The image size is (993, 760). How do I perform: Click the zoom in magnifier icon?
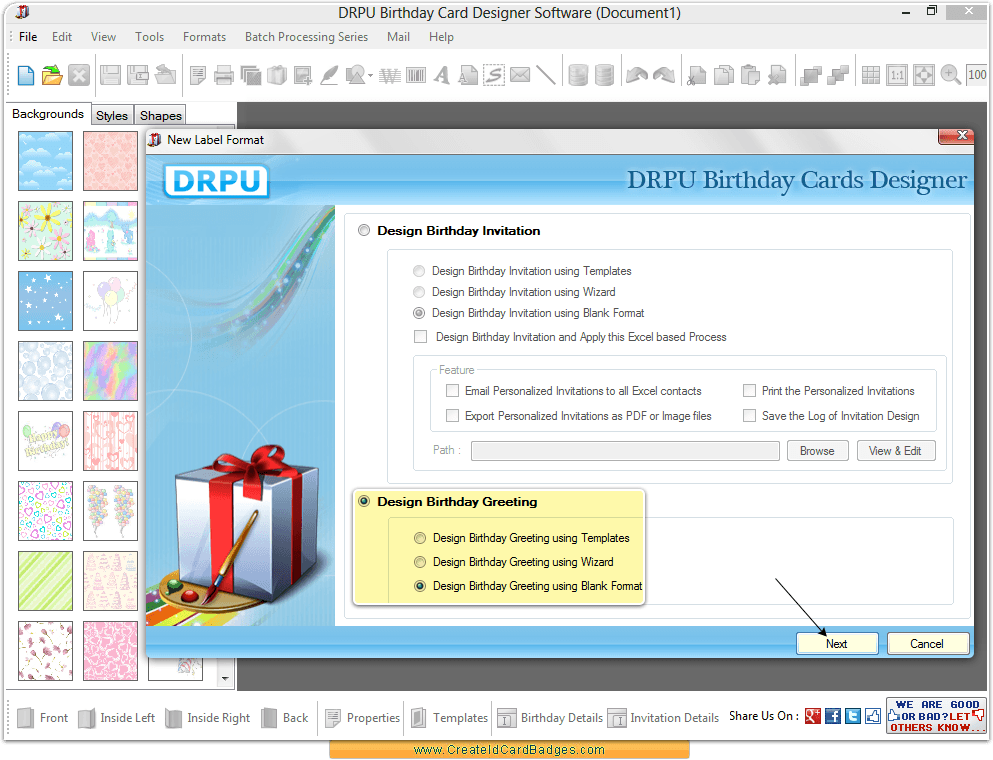951,75
